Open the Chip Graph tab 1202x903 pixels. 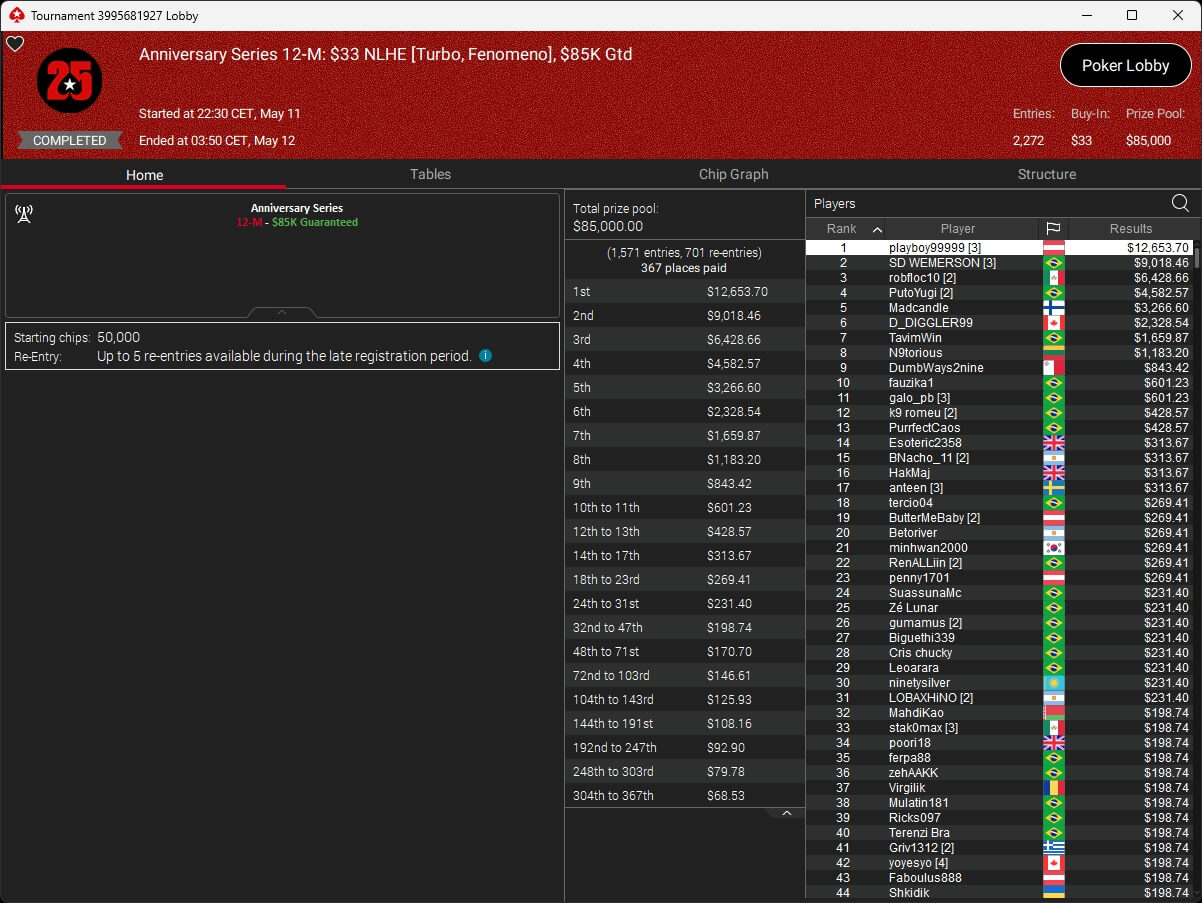tap(734, 174)
